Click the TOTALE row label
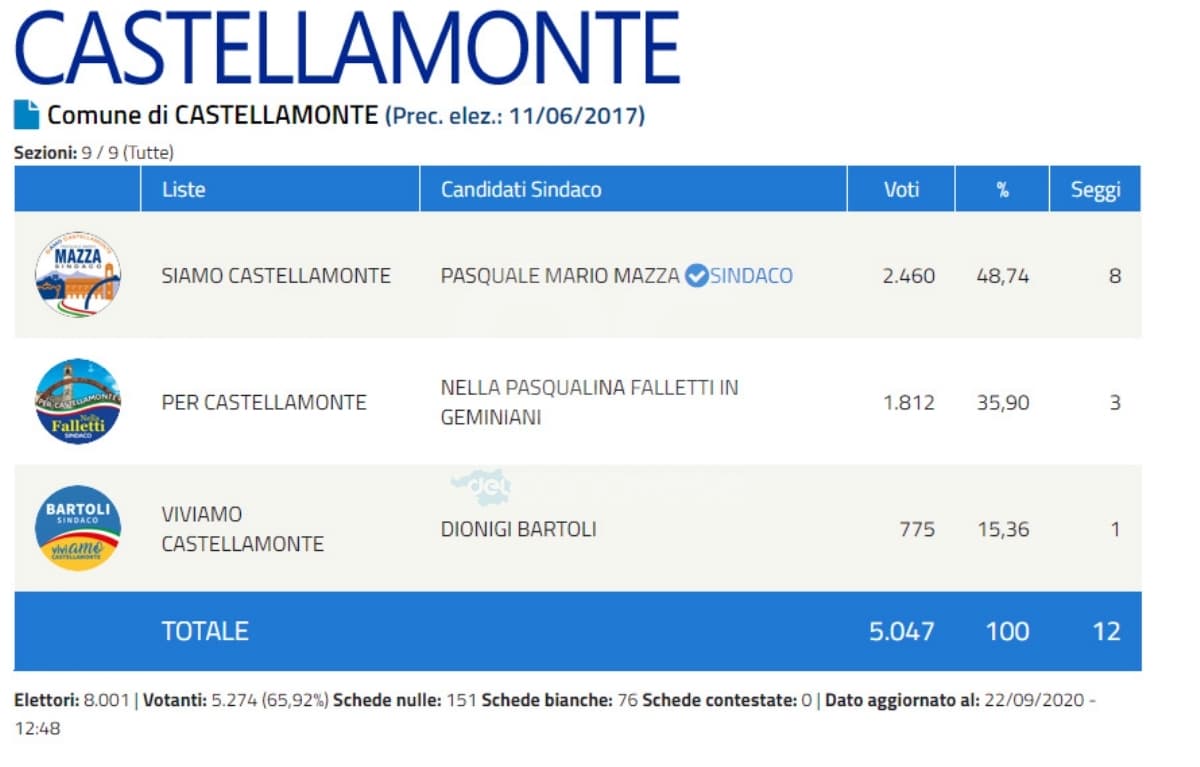 click(x=205, y=631)
